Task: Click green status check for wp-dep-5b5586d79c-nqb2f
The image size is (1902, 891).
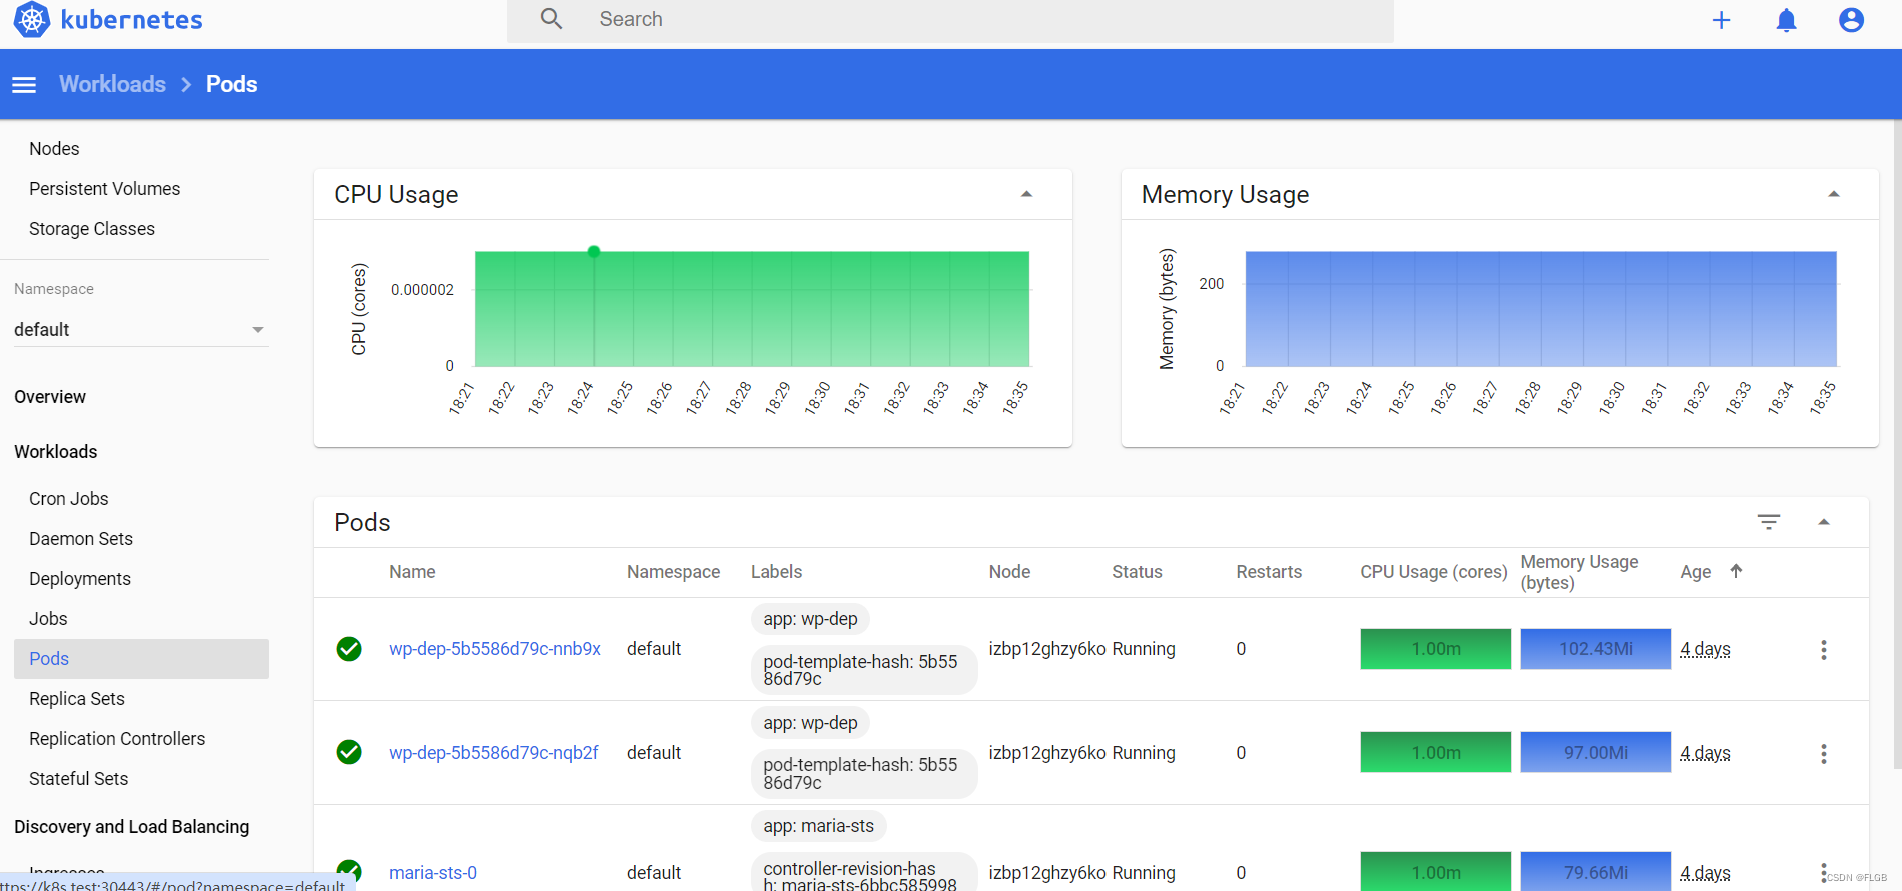Action: 349,752
